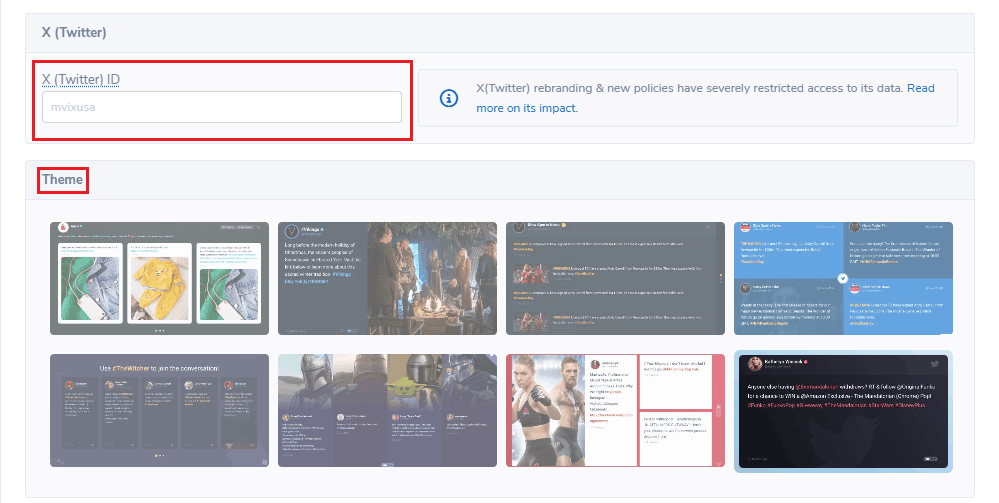The height and width of the screenshot is (503, 999).
Task: Select the blue four-tile grid theme
Action: 844,278
